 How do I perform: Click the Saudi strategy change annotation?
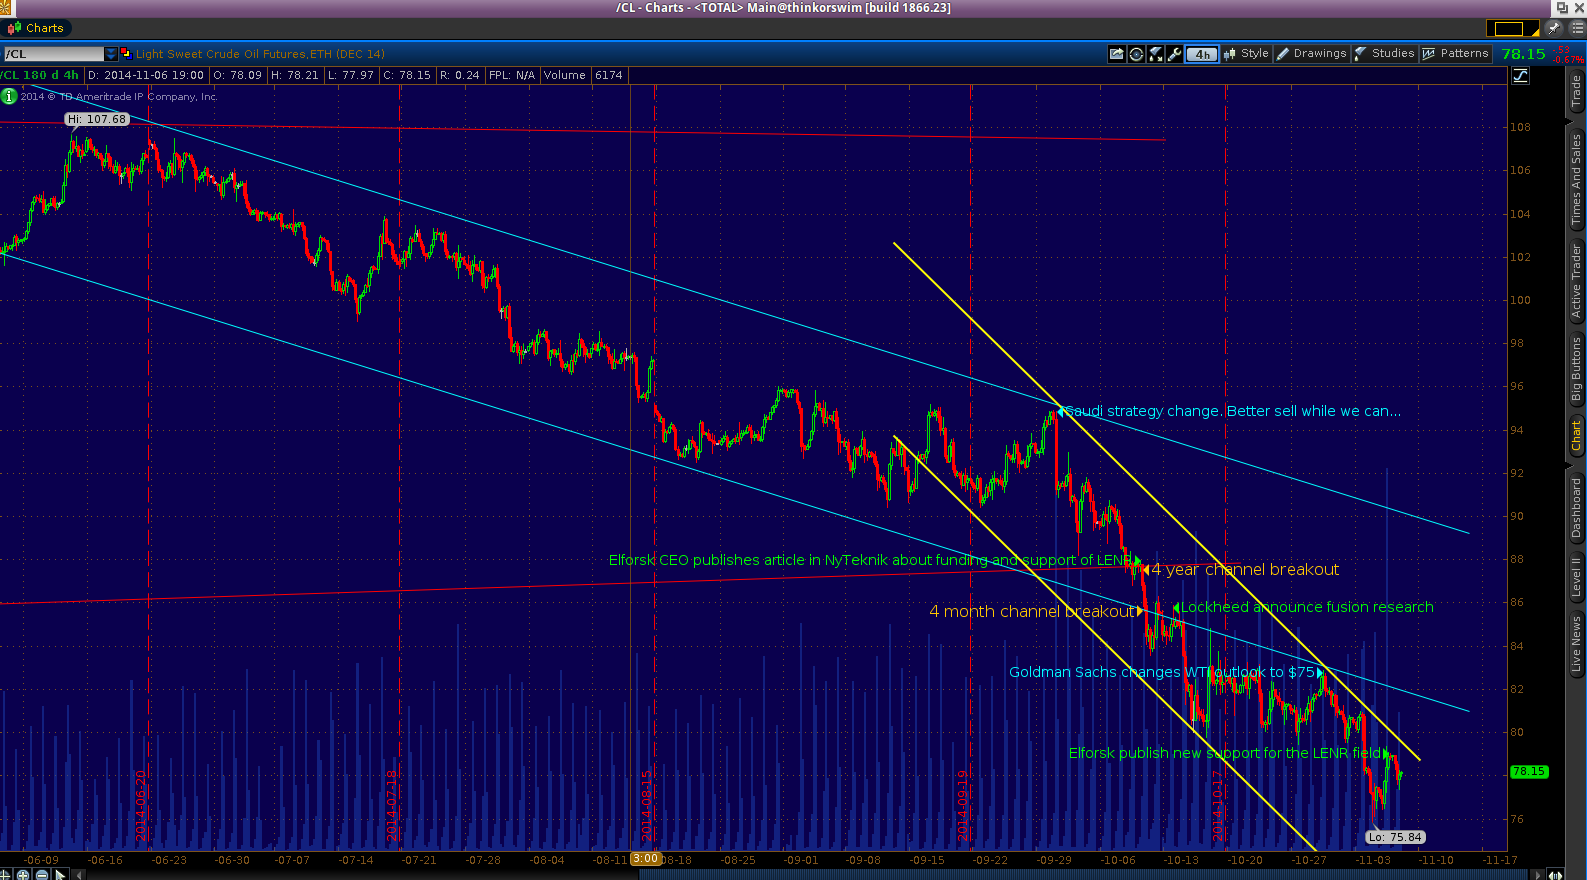point(1233,411)
